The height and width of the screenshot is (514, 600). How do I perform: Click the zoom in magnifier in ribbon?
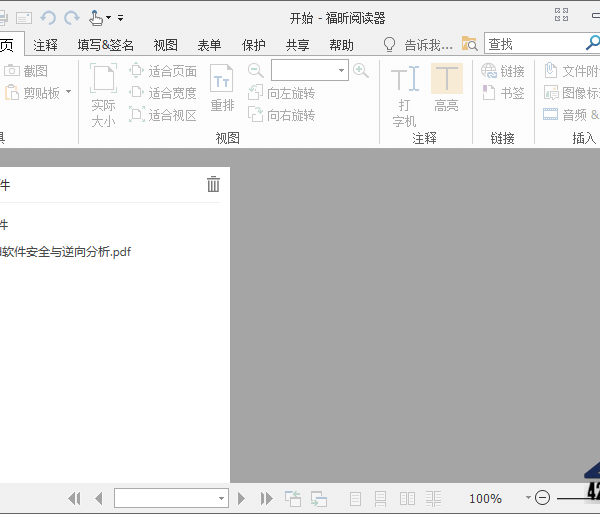coord(361,71)
